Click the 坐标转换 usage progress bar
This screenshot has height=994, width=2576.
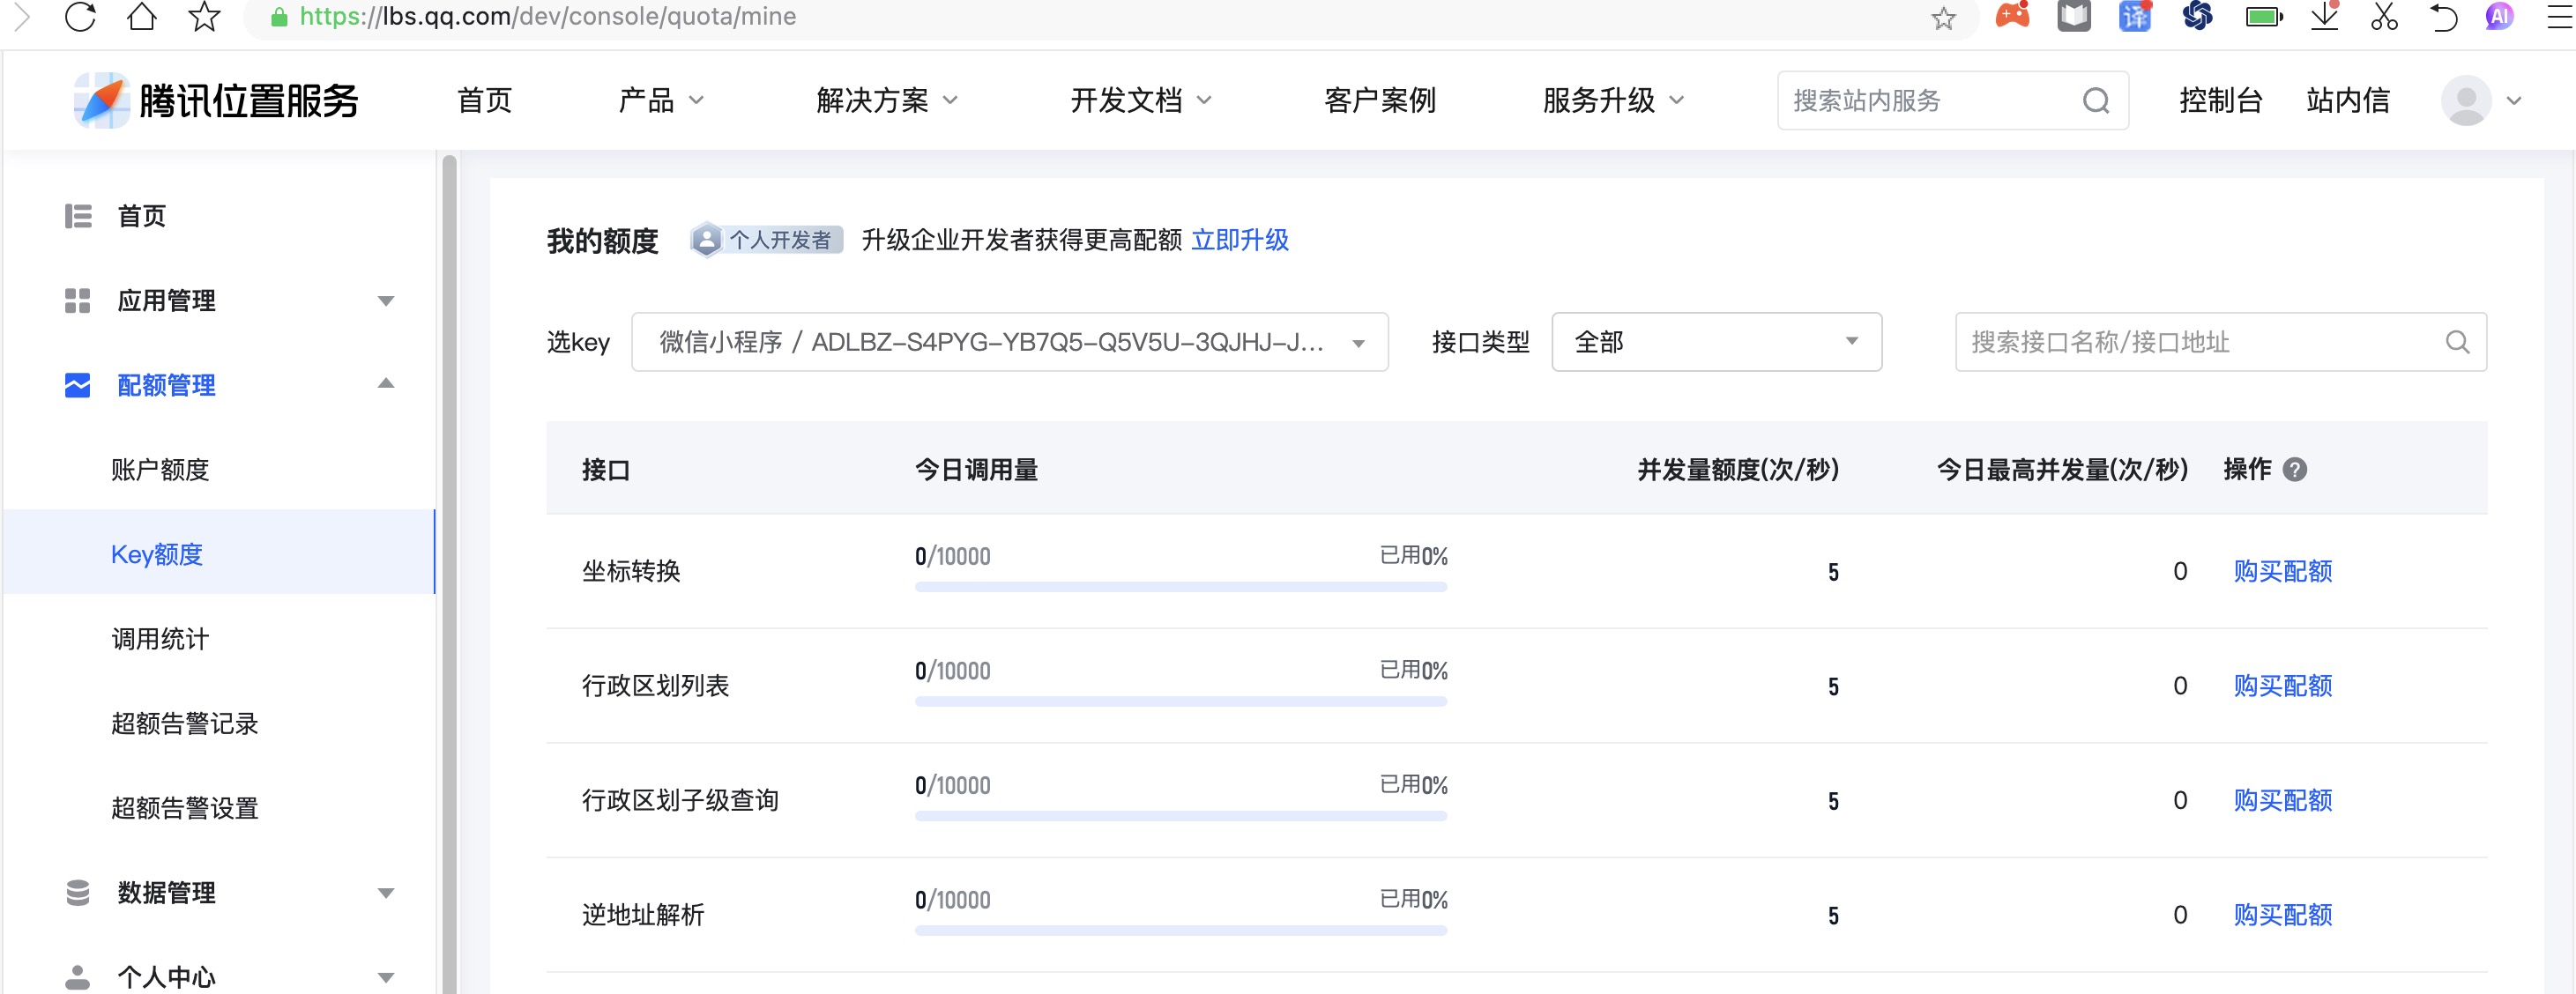(1181, 587)
